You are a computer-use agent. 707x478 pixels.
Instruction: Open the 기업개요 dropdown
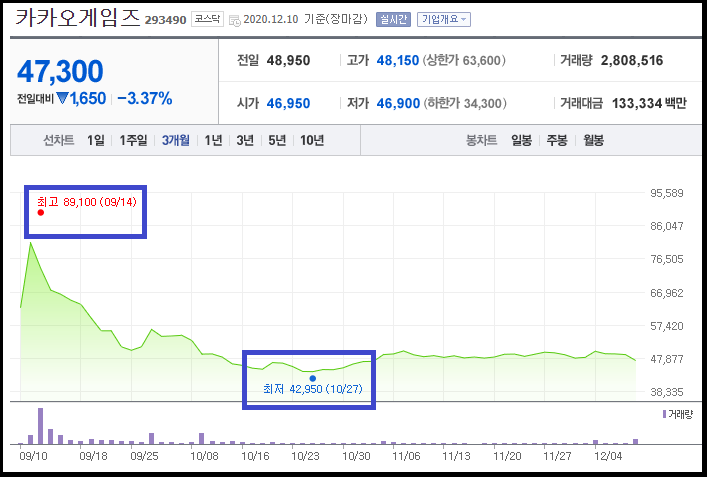444,19
